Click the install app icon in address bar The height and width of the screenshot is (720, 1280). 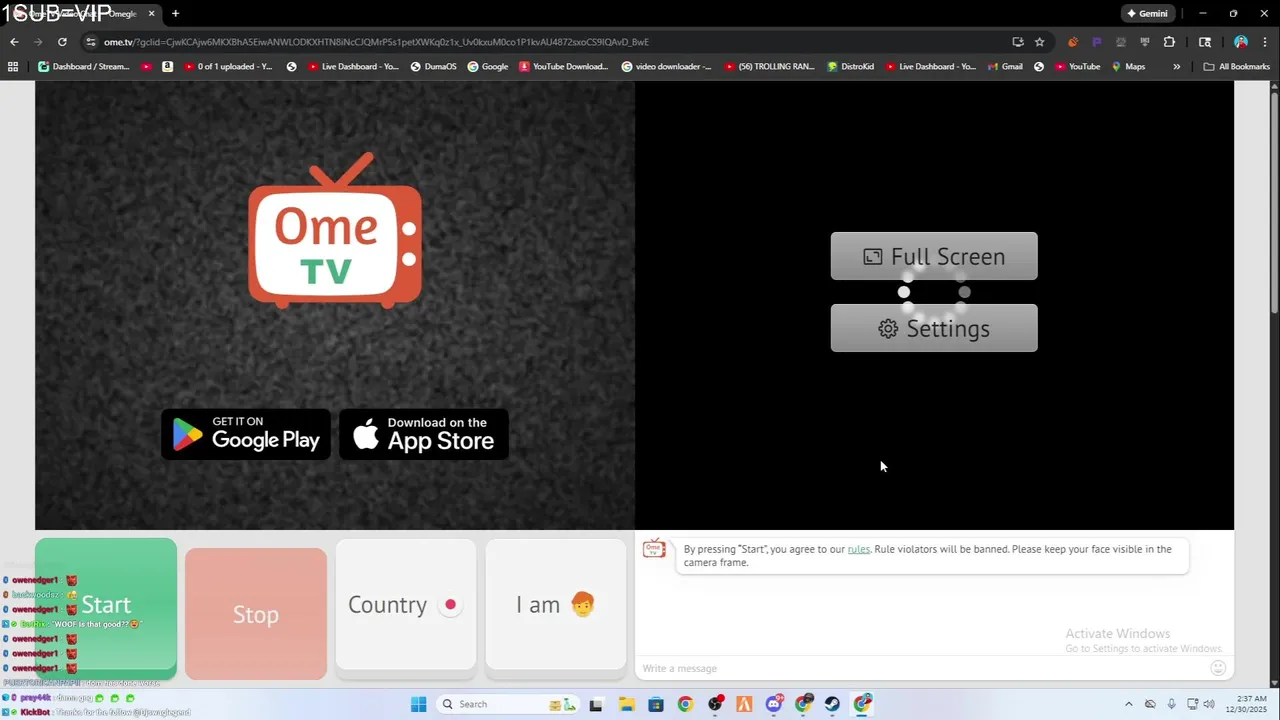pyautogui.click(x=1017, y=42)
